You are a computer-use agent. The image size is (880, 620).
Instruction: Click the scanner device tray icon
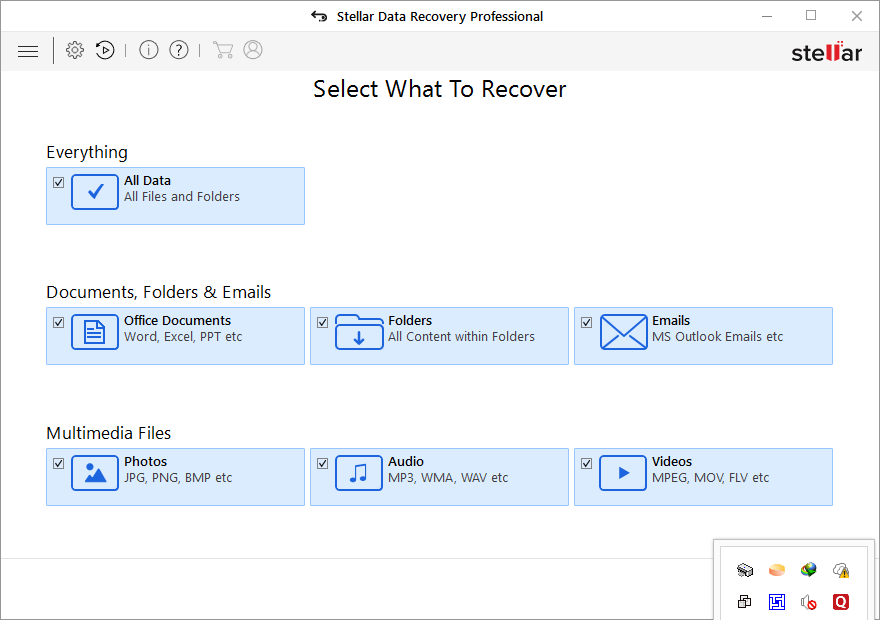[x=745, y=570]
